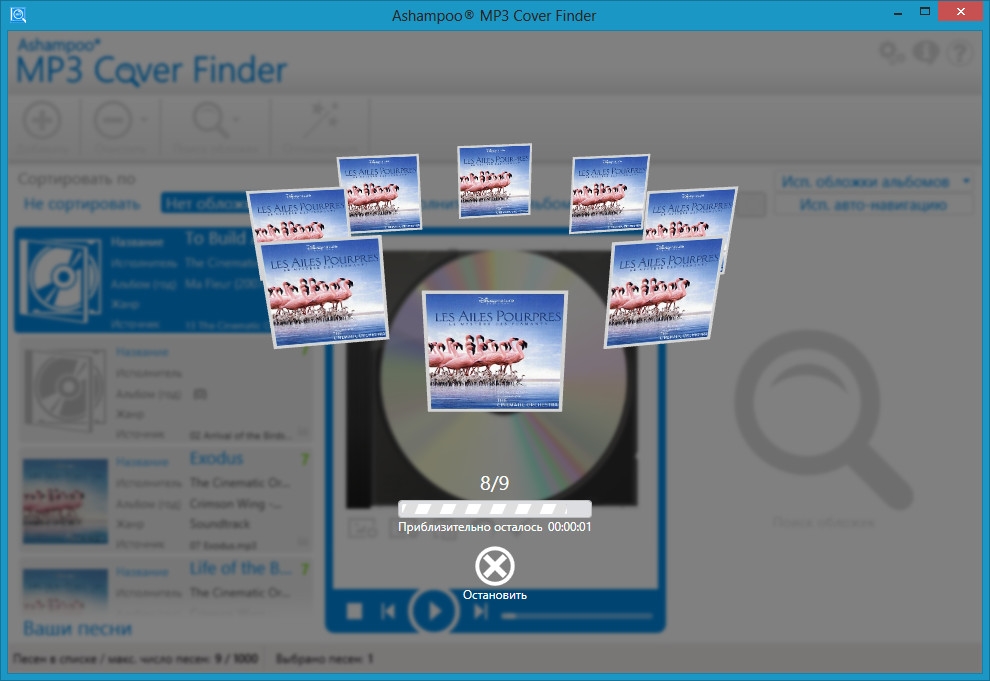The height and width of the screenshot is (681, 990).
Task: Click the Приблизительно осталось time text
Action: coord(494,526)
